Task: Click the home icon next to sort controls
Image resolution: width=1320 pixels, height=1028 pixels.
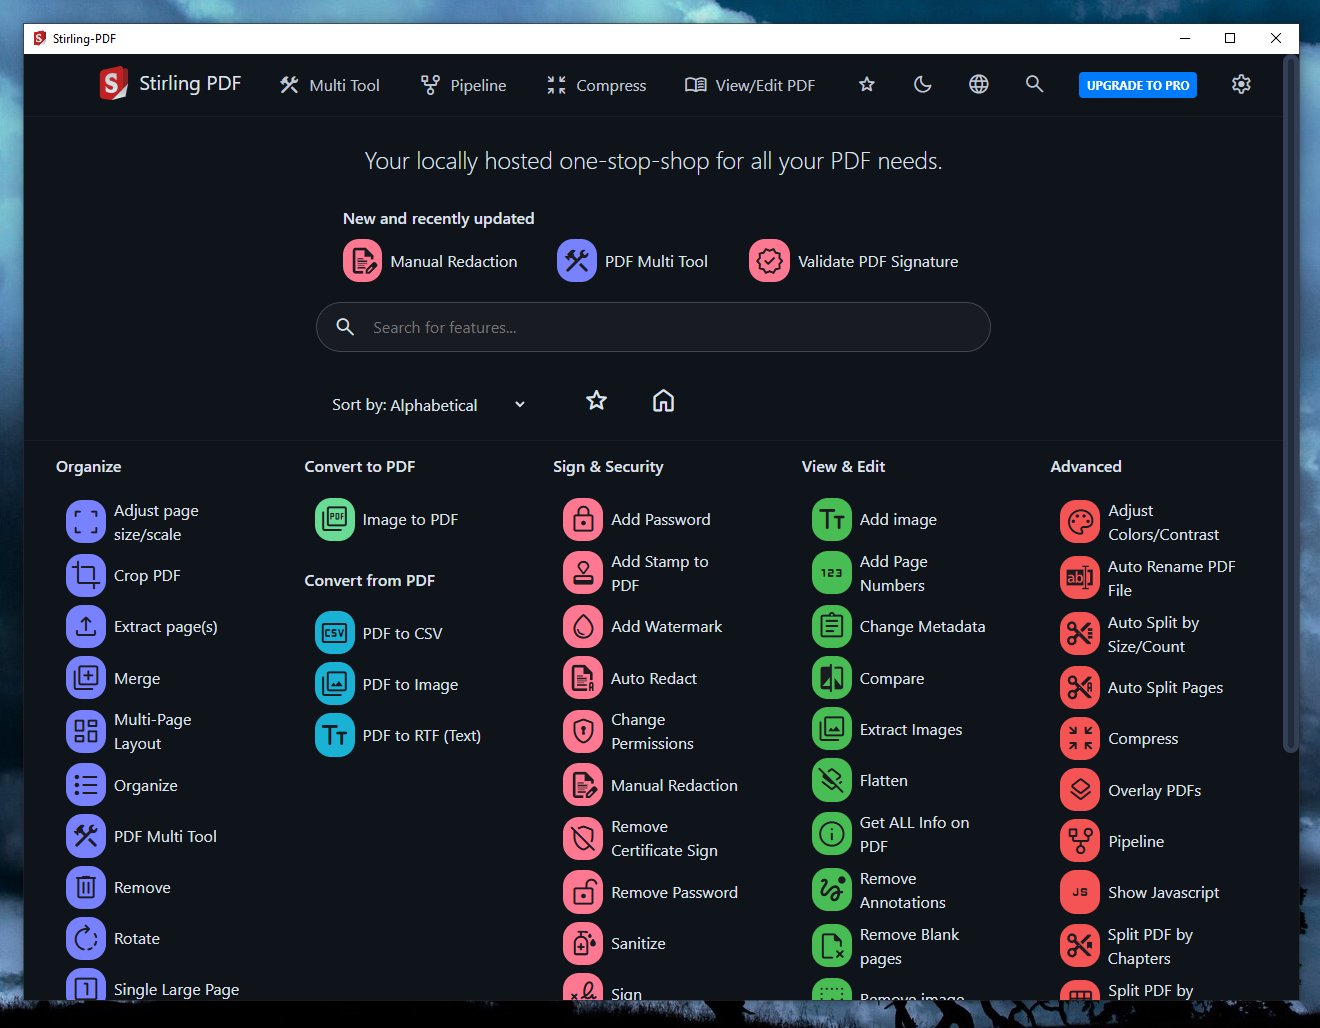Action: [663, 401]
